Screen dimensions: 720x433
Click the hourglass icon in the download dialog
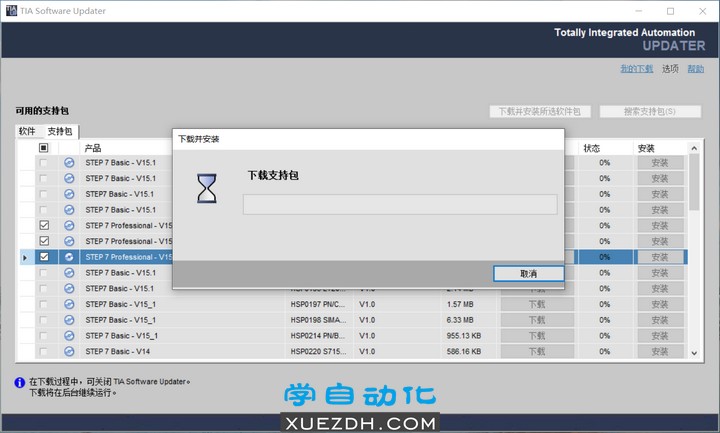[207, 188]
